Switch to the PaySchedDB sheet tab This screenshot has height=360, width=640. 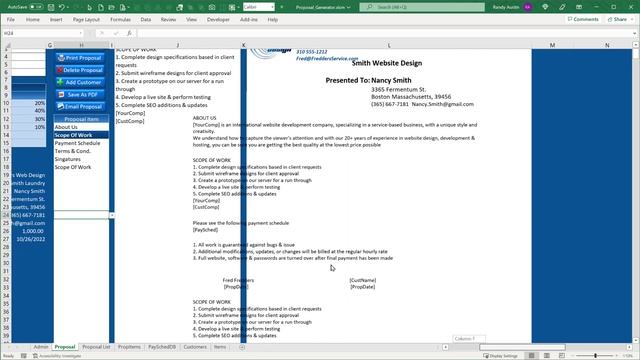(x=162, y=347)
